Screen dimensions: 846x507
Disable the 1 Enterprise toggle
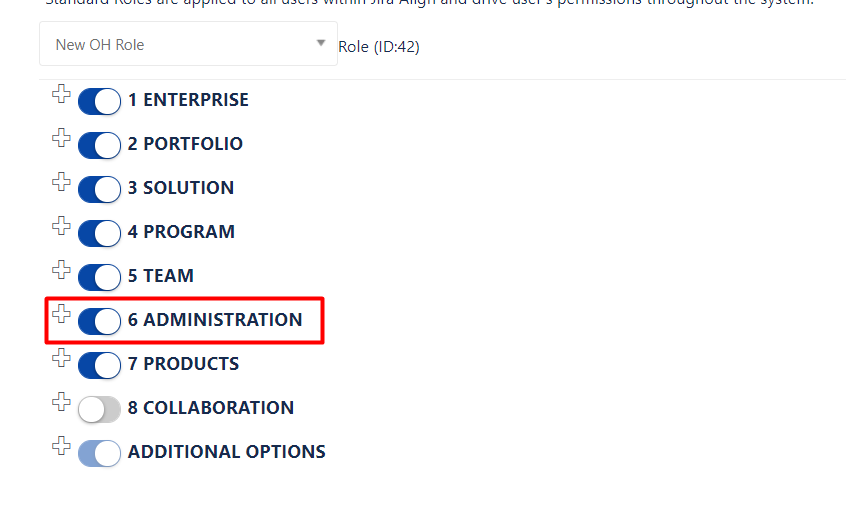tap(99, 101)
